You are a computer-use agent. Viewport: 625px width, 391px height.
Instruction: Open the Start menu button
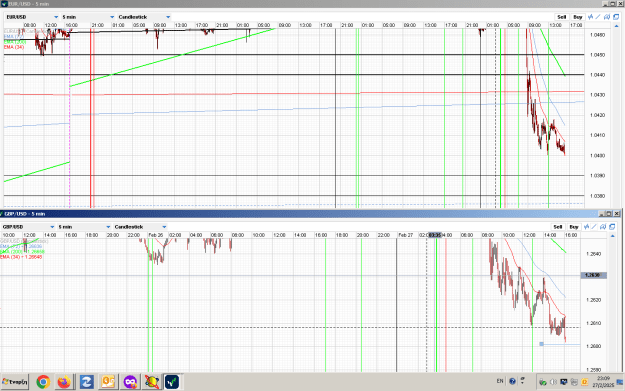[x=15, y=382]
